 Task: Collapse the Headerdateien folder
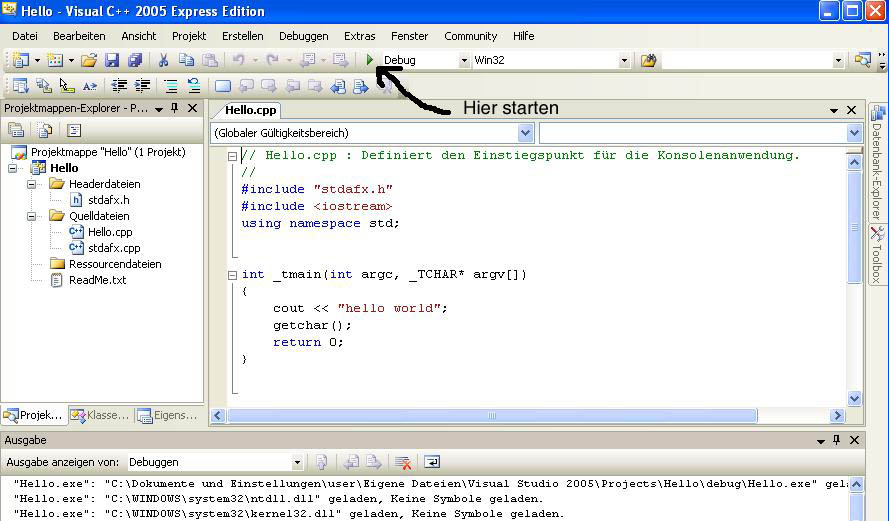(32, 184)
